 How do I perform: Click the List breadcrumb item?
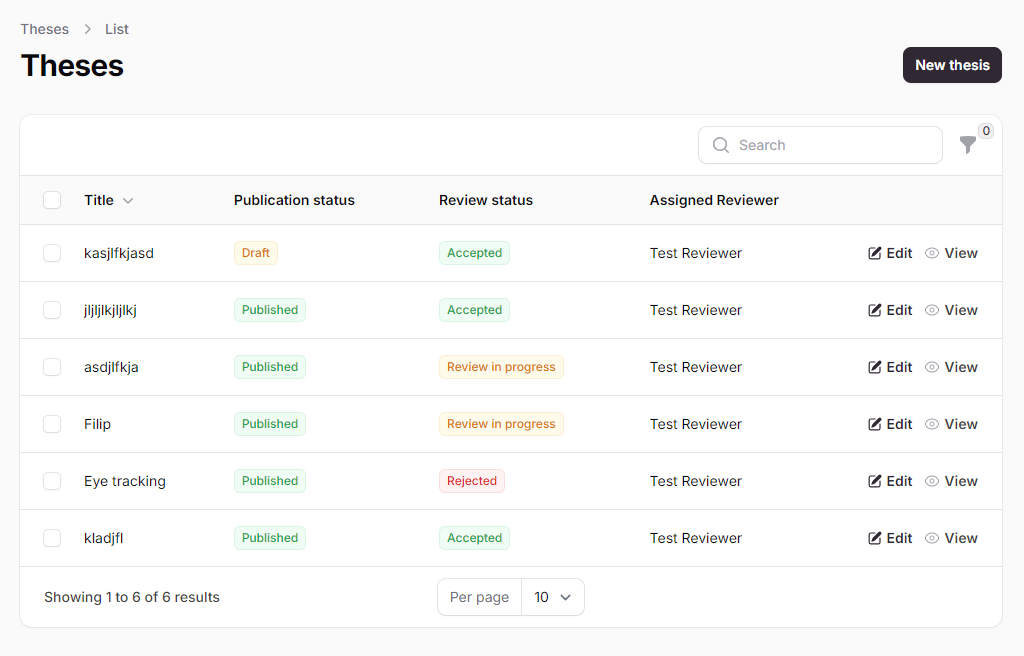click(x=117, y=29)
